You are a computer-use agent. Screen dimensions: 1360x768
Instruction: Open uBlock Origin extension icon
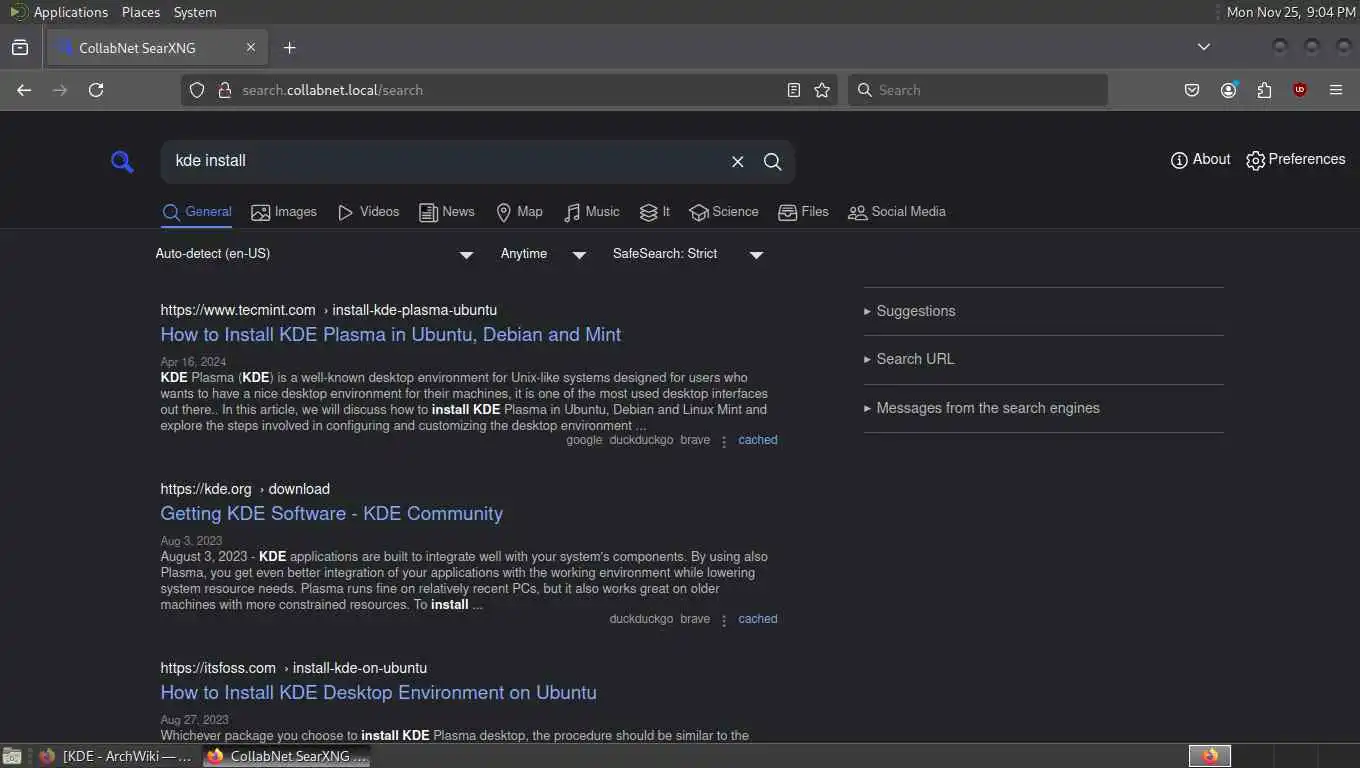coord(1300,90)
